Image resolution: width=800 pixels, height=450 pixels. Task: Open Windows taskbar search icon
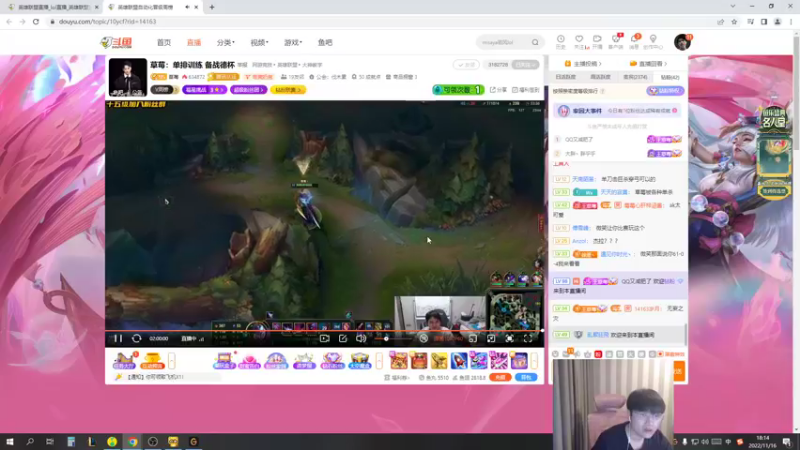pos(30,441)
